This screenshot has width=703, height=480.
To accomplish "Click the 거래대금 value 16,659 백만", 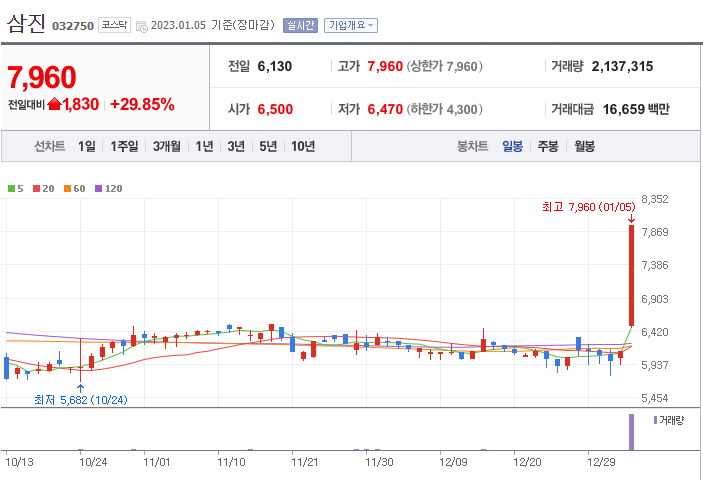I will [x=636, y=109].
